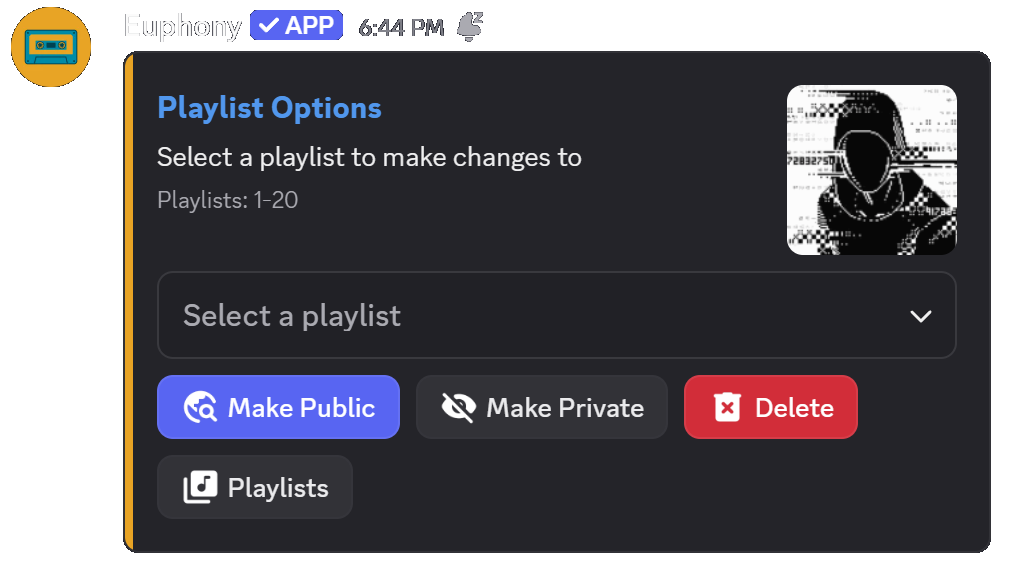Click the Playlist Options embed title
The width and height of the screenshot is (1011, 568).
(269, 108)
